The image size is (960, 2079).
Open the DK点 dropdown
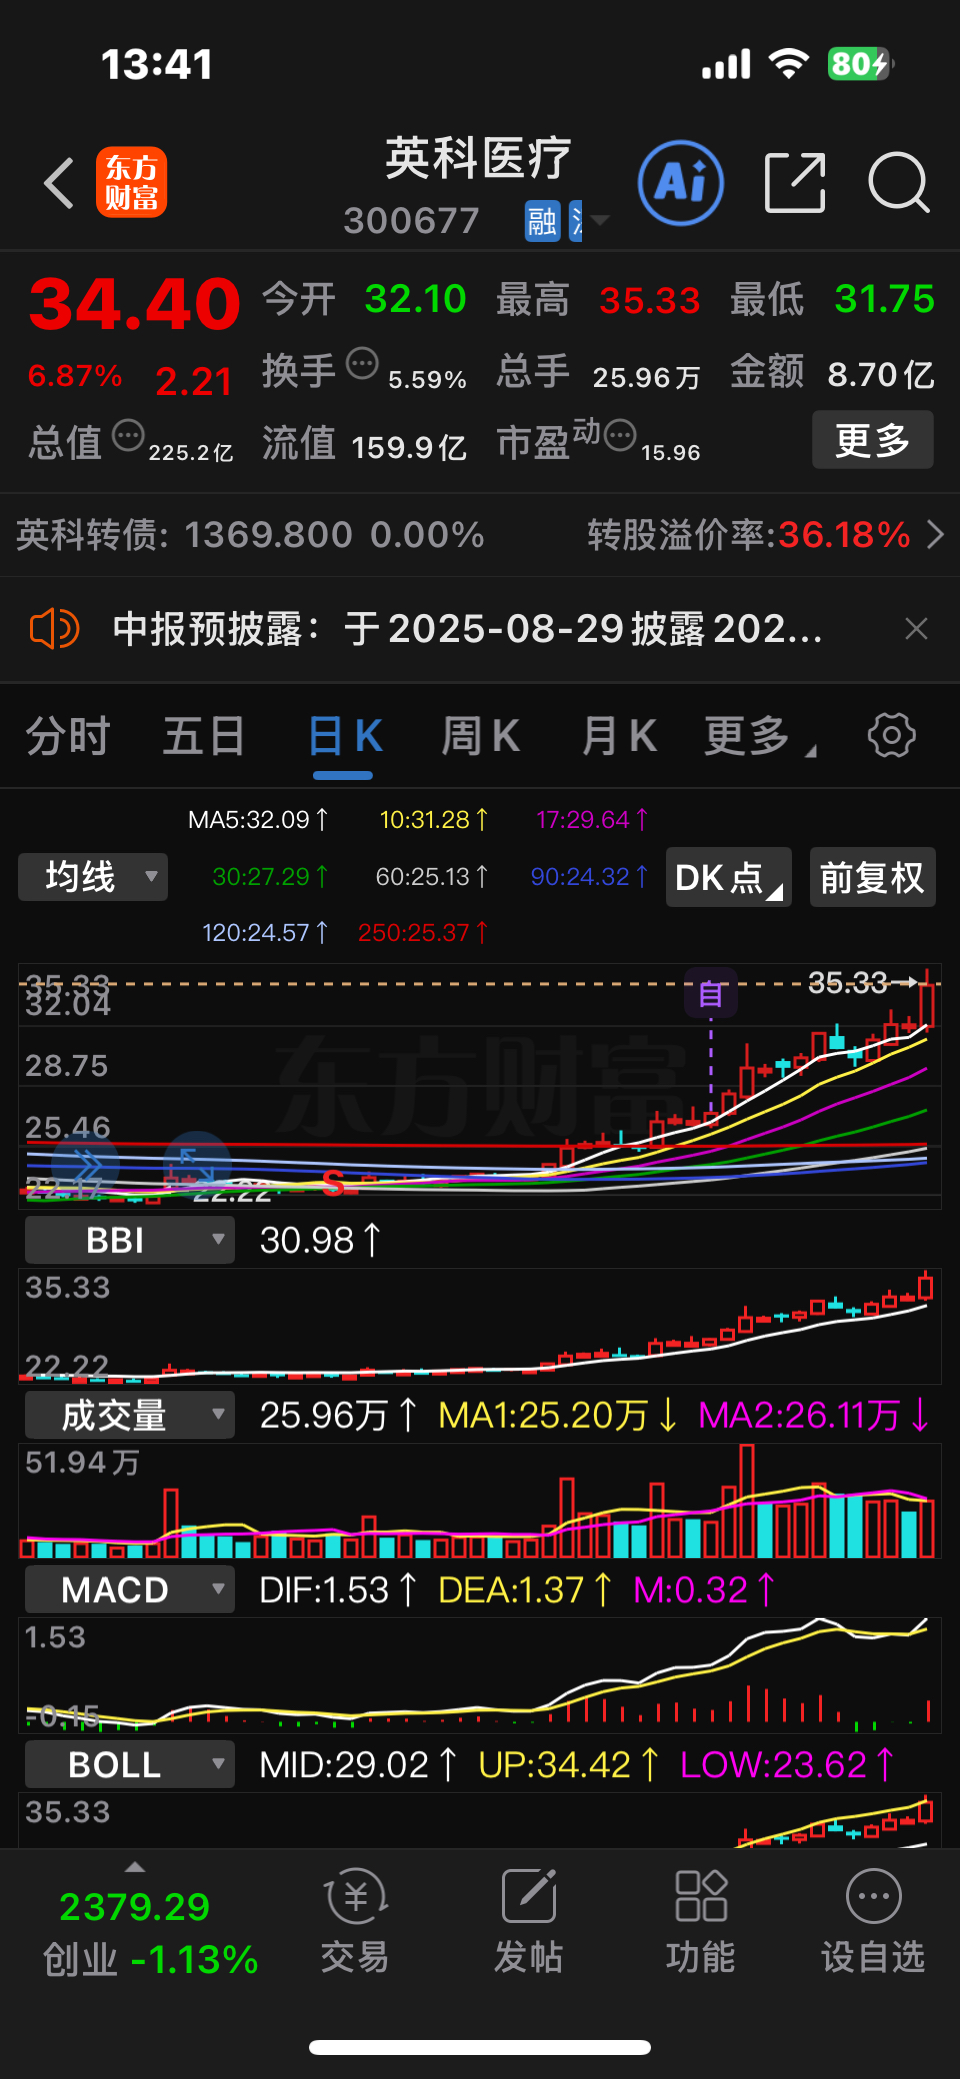[x=729, y=877]
